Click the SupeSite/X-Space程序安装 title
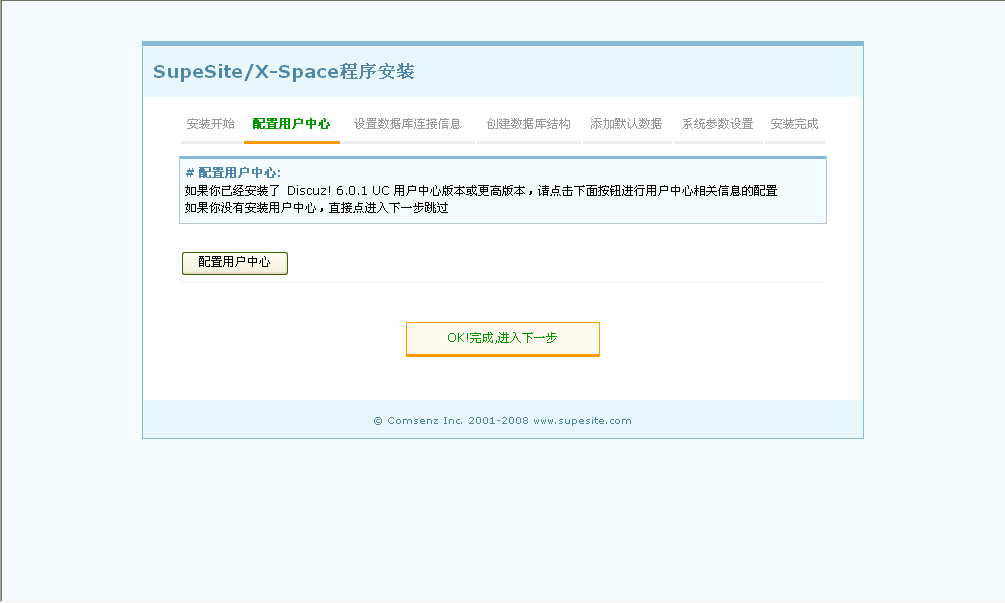1005x603 pixels. 284,72
